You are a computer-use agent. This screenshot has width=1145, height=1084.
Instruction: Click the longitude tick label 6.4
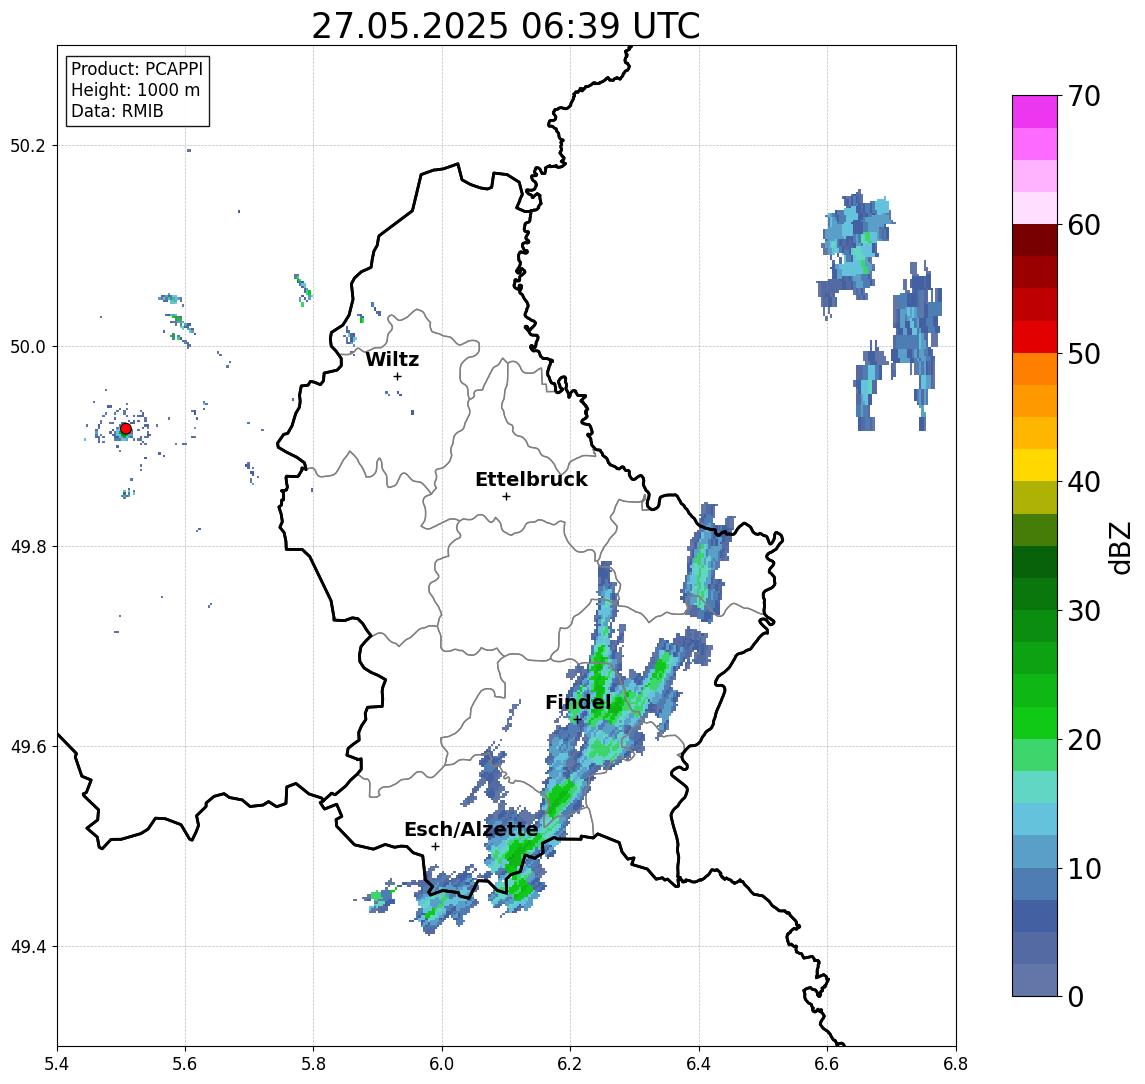click(699, 1064)
